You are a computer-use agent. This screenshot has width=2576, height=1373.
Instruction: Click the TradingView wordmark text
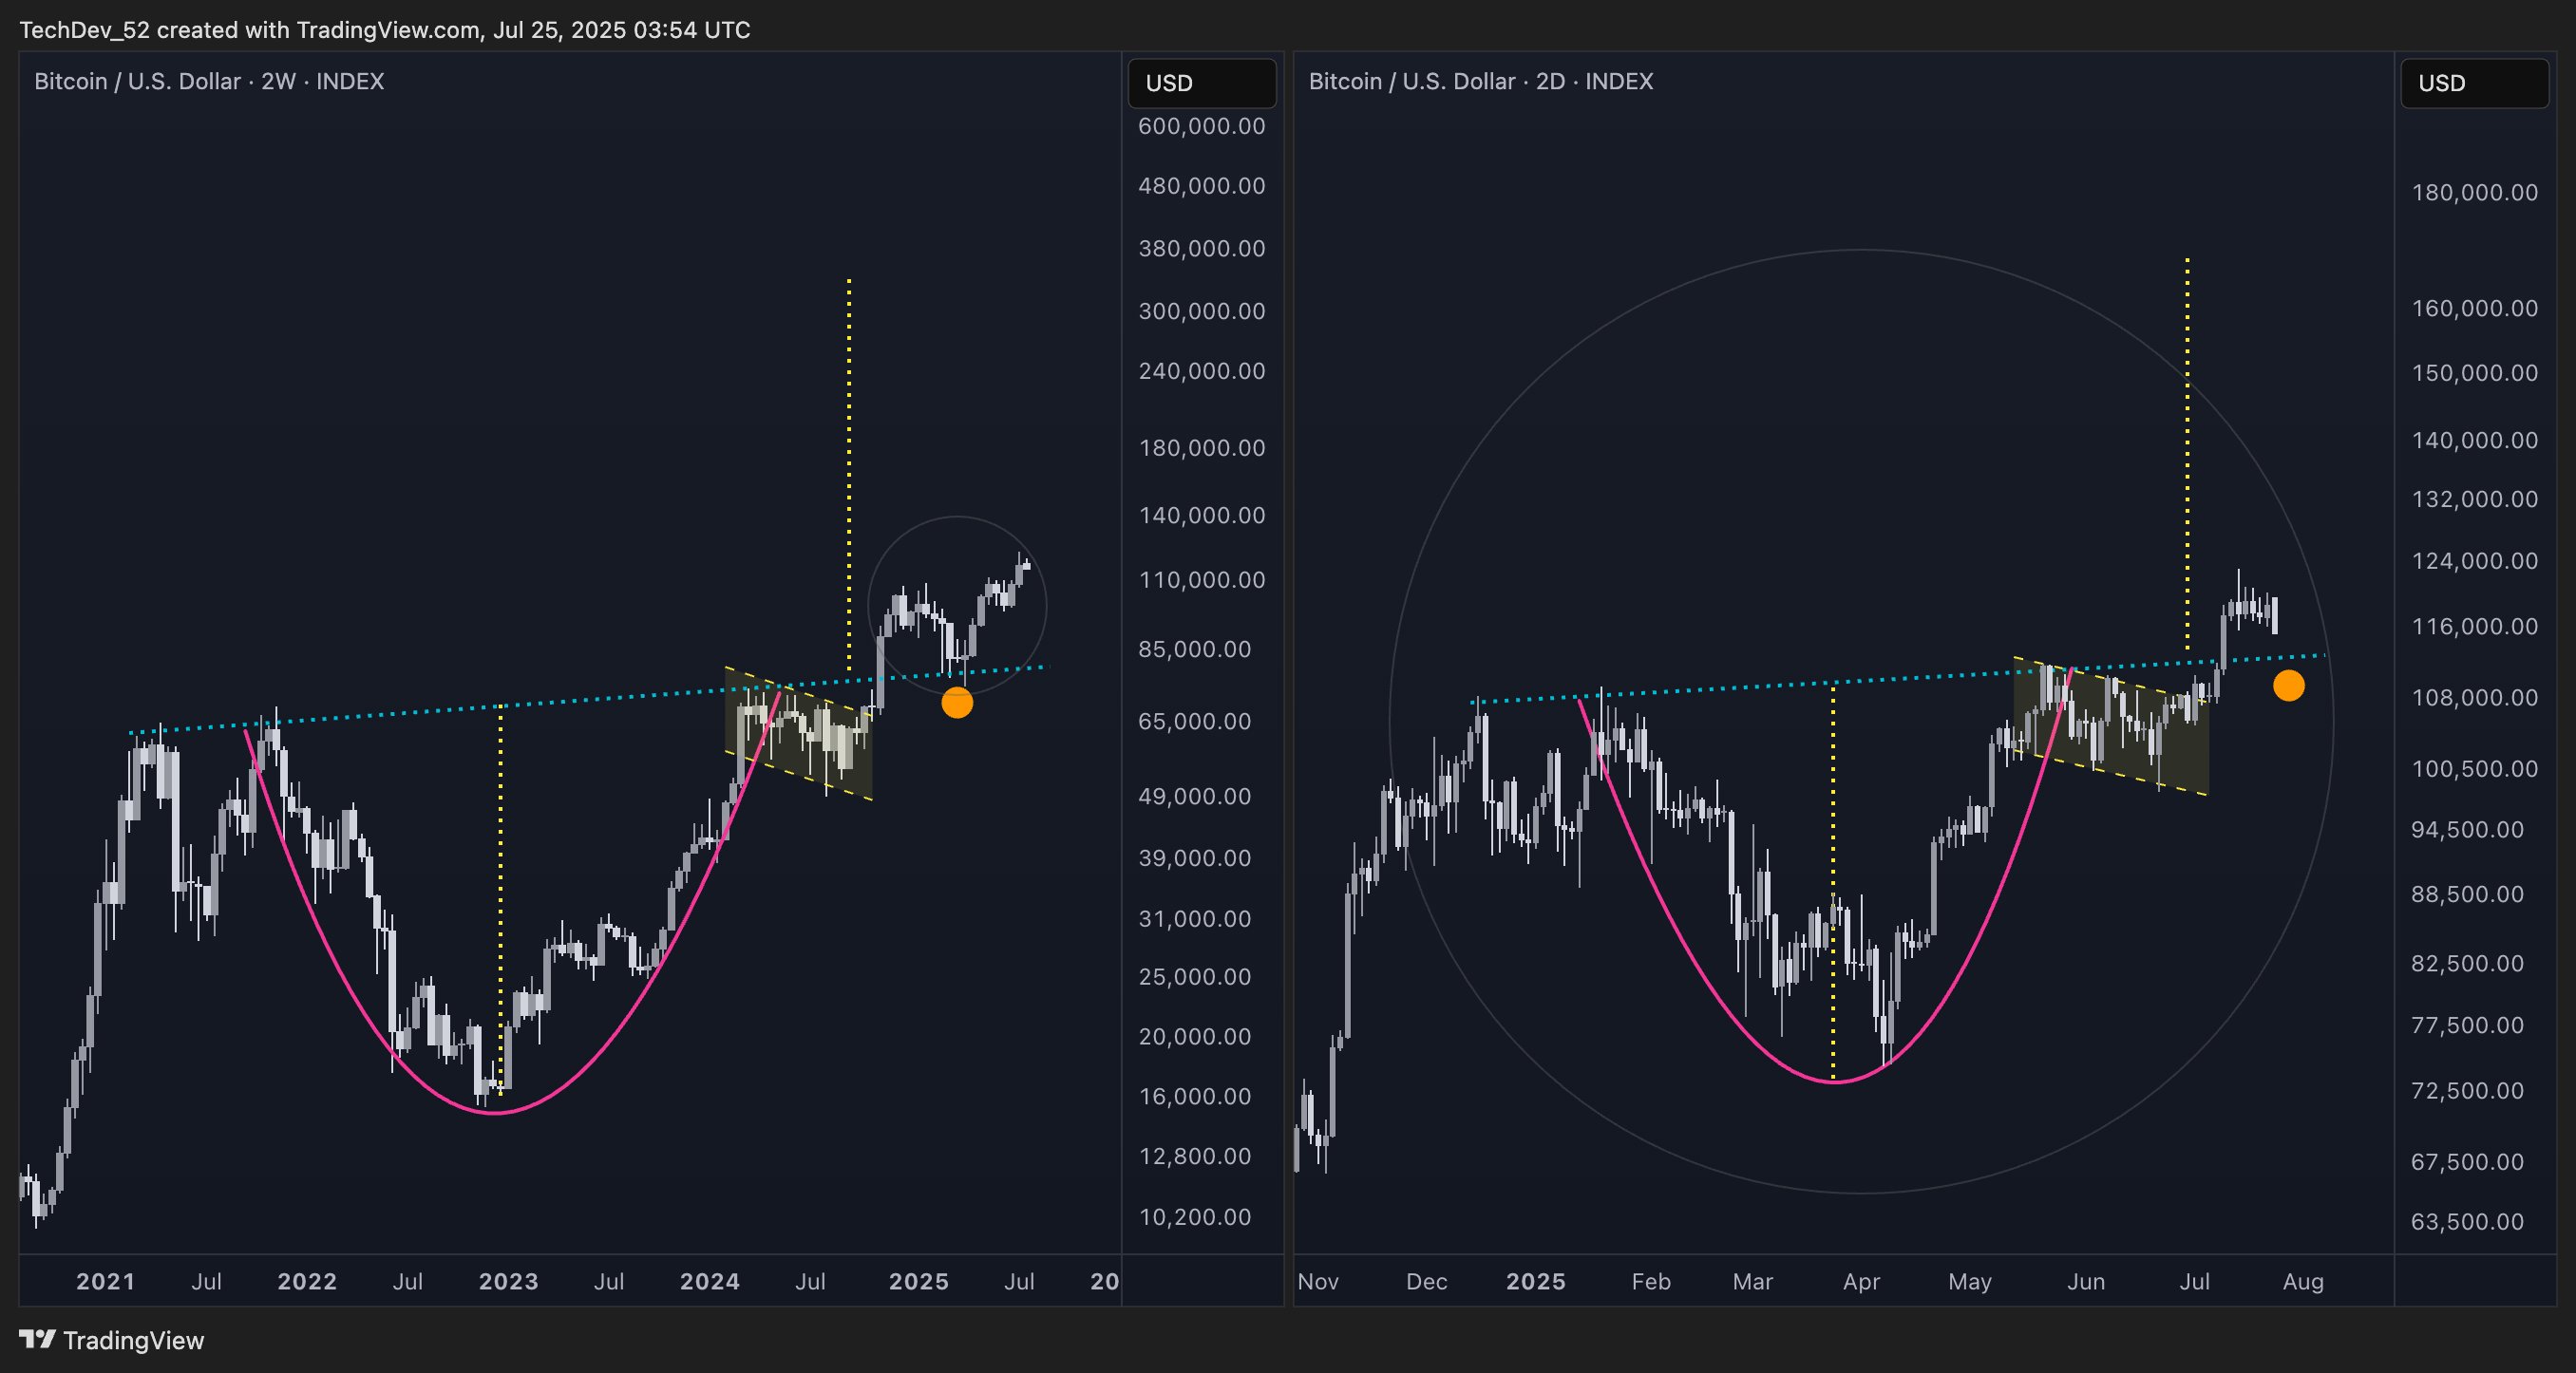tap(133, 1340)
